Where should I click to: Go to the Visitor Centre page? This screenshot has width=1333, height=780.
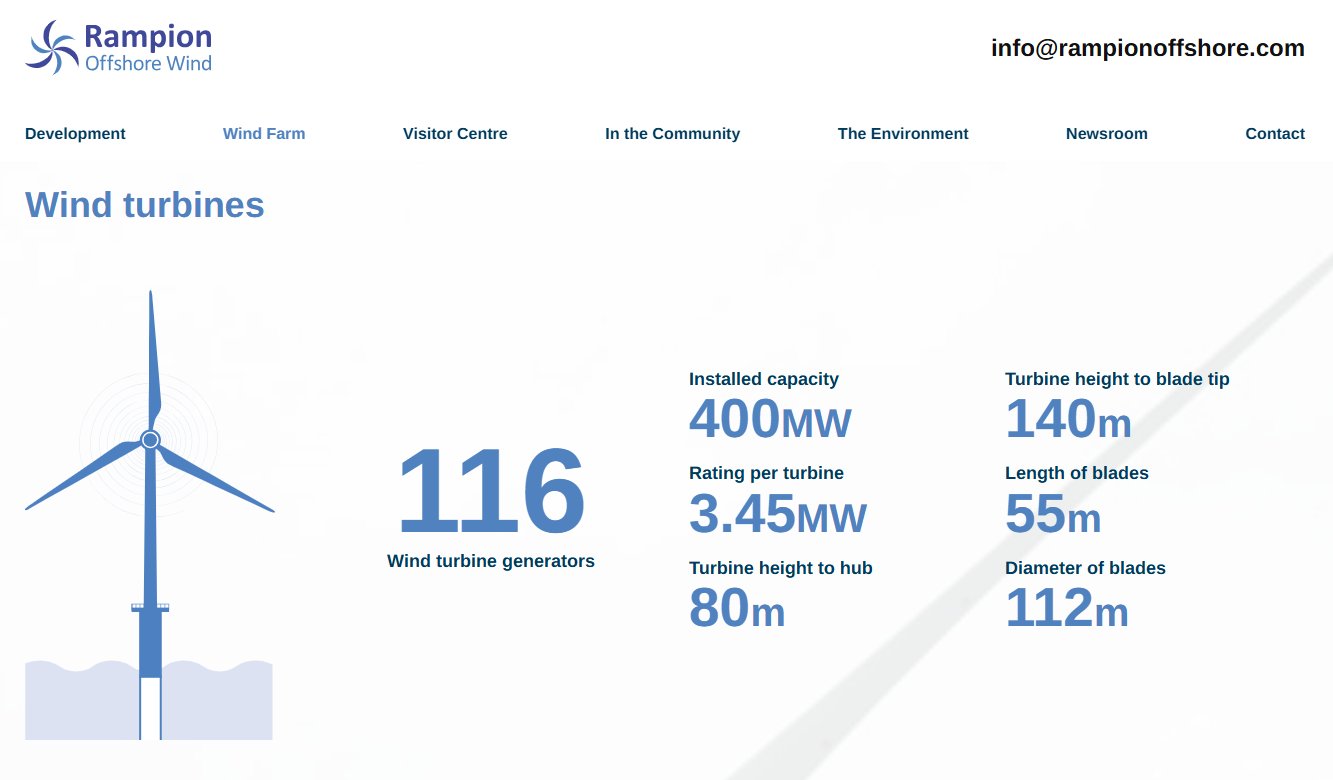pyautogui.click(x=455, y=134)
